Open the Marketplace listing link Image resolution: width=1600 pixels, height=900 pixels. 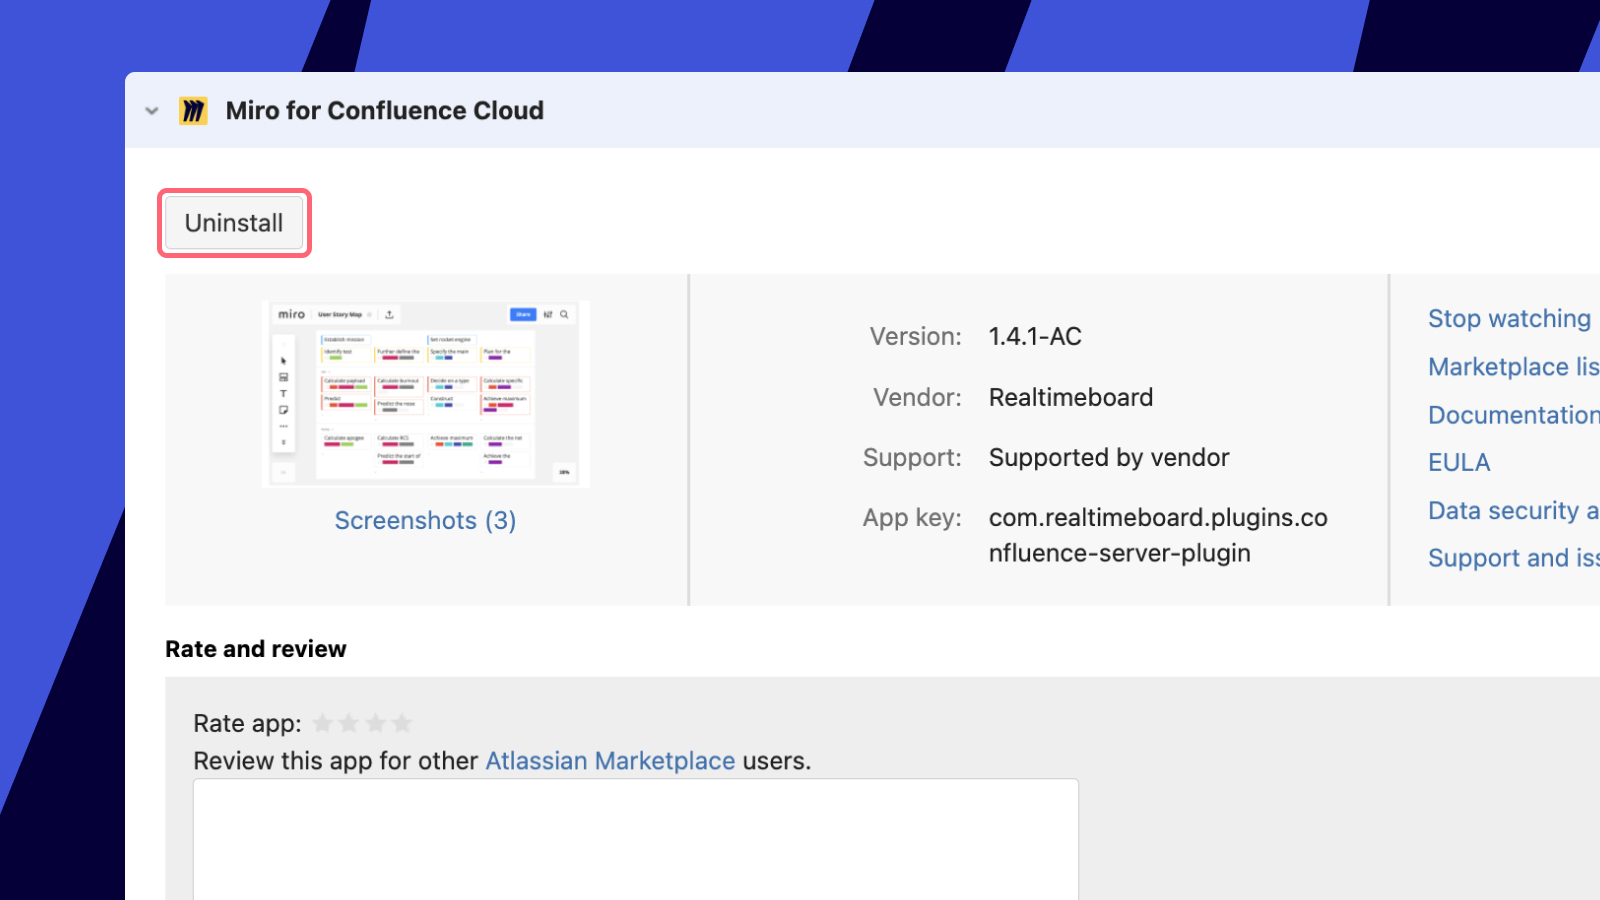(x=1512, y=367)
